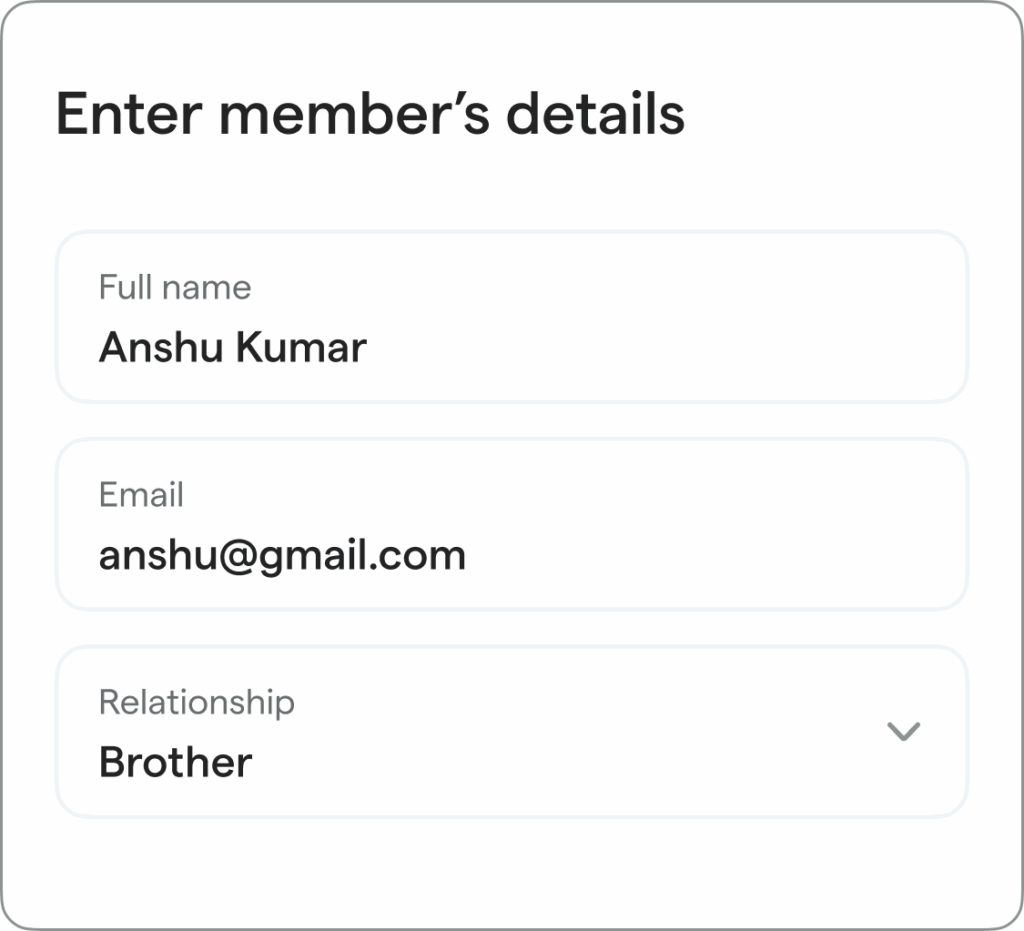
Task: Click the "Relationship" field label
Action: [x=196, y=702]
